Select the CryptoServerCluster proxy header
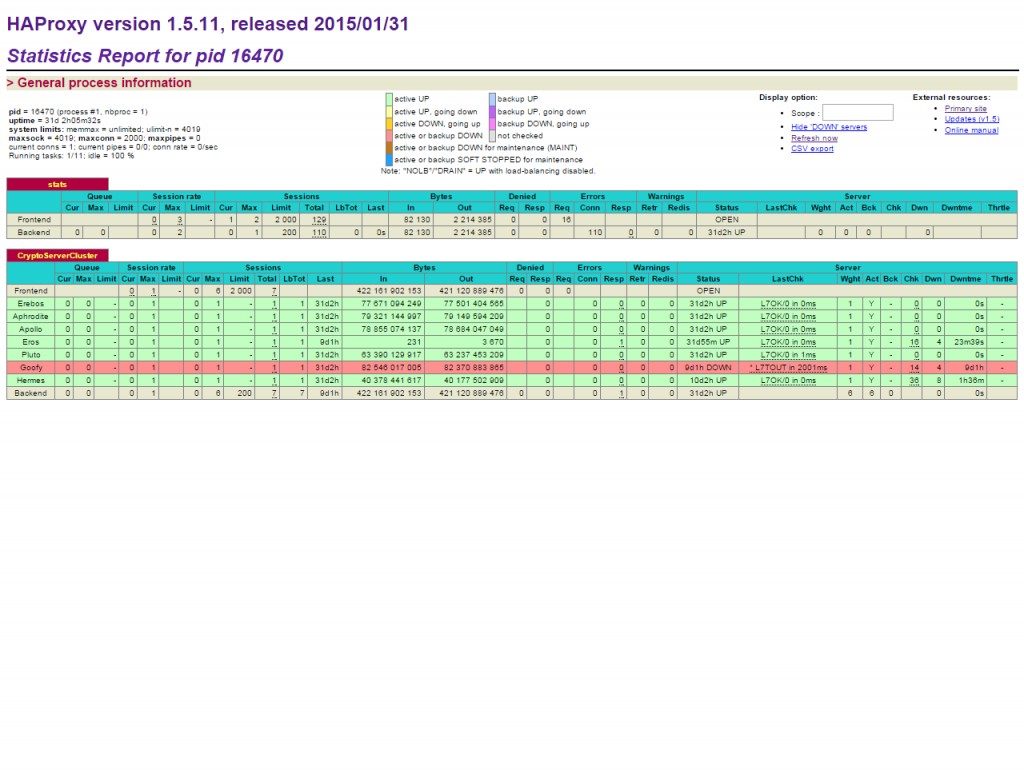 click(x=57, y=255)
